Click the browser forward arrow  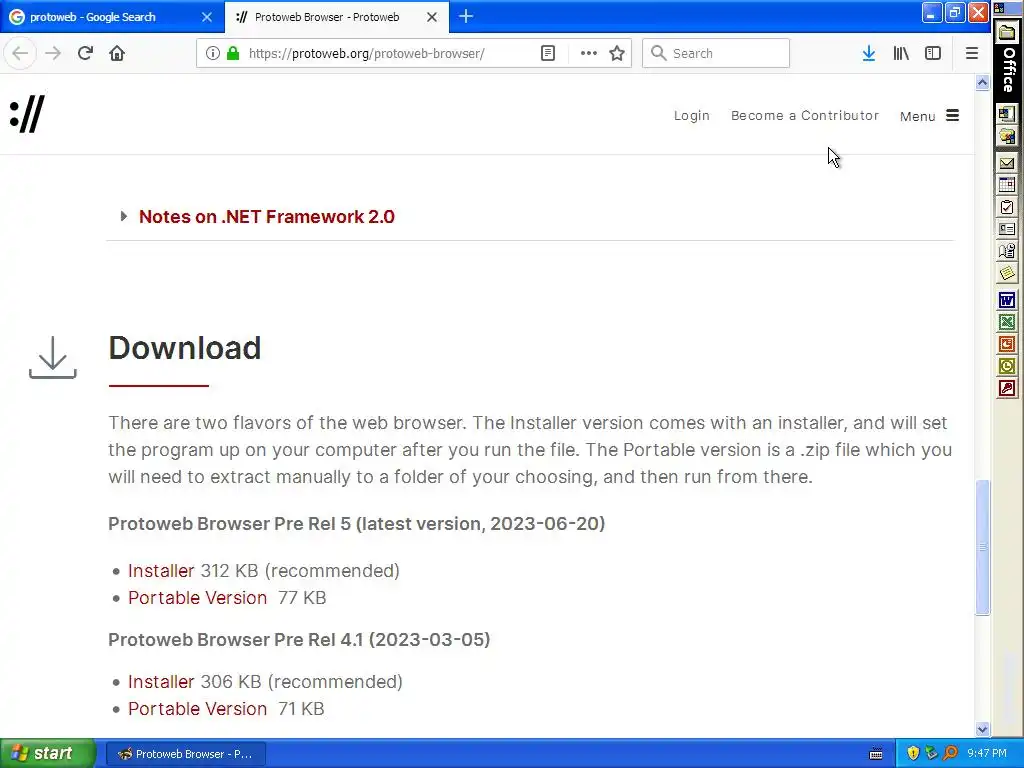pyautogui.click(x=53, y=53)
